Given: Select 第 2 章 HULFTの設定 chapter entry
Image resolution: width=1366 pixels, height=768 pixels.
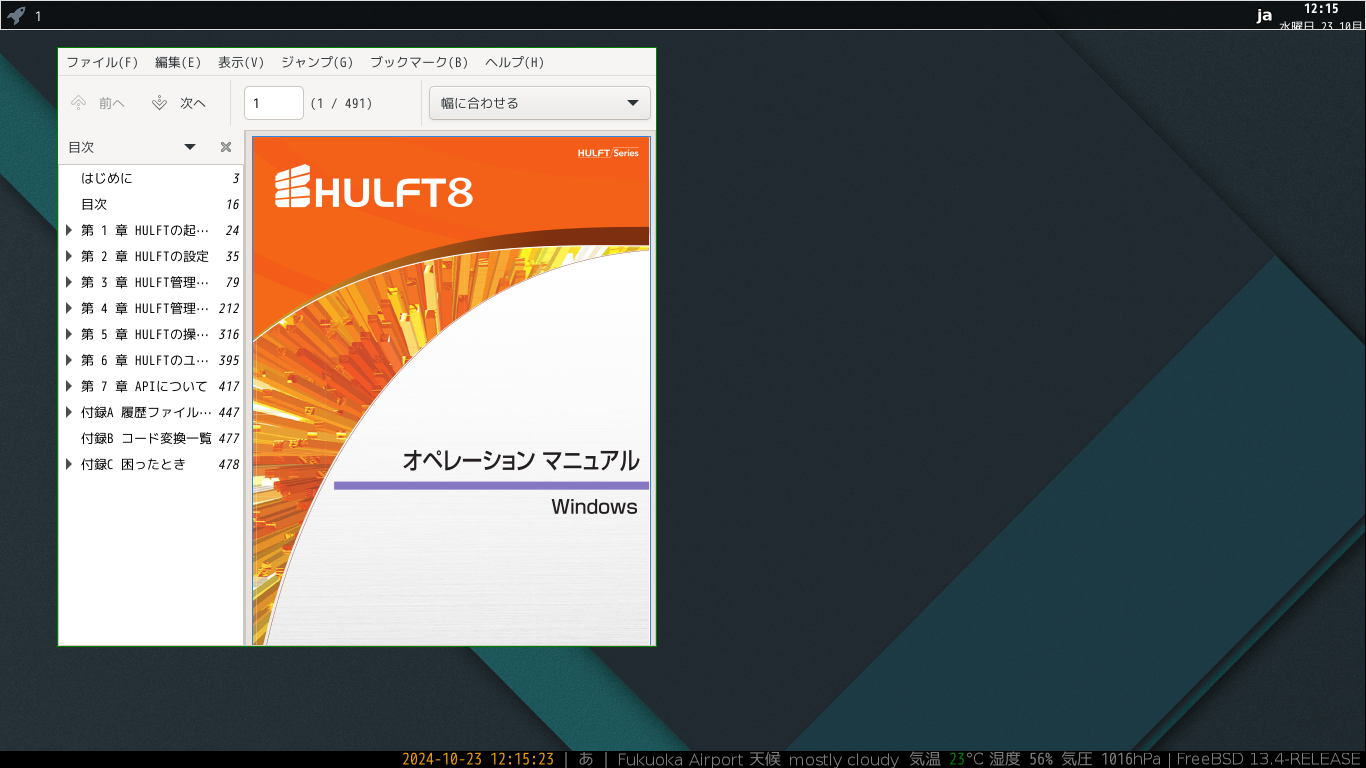Looking at the screenshot, I should click(x=151, y=256).
